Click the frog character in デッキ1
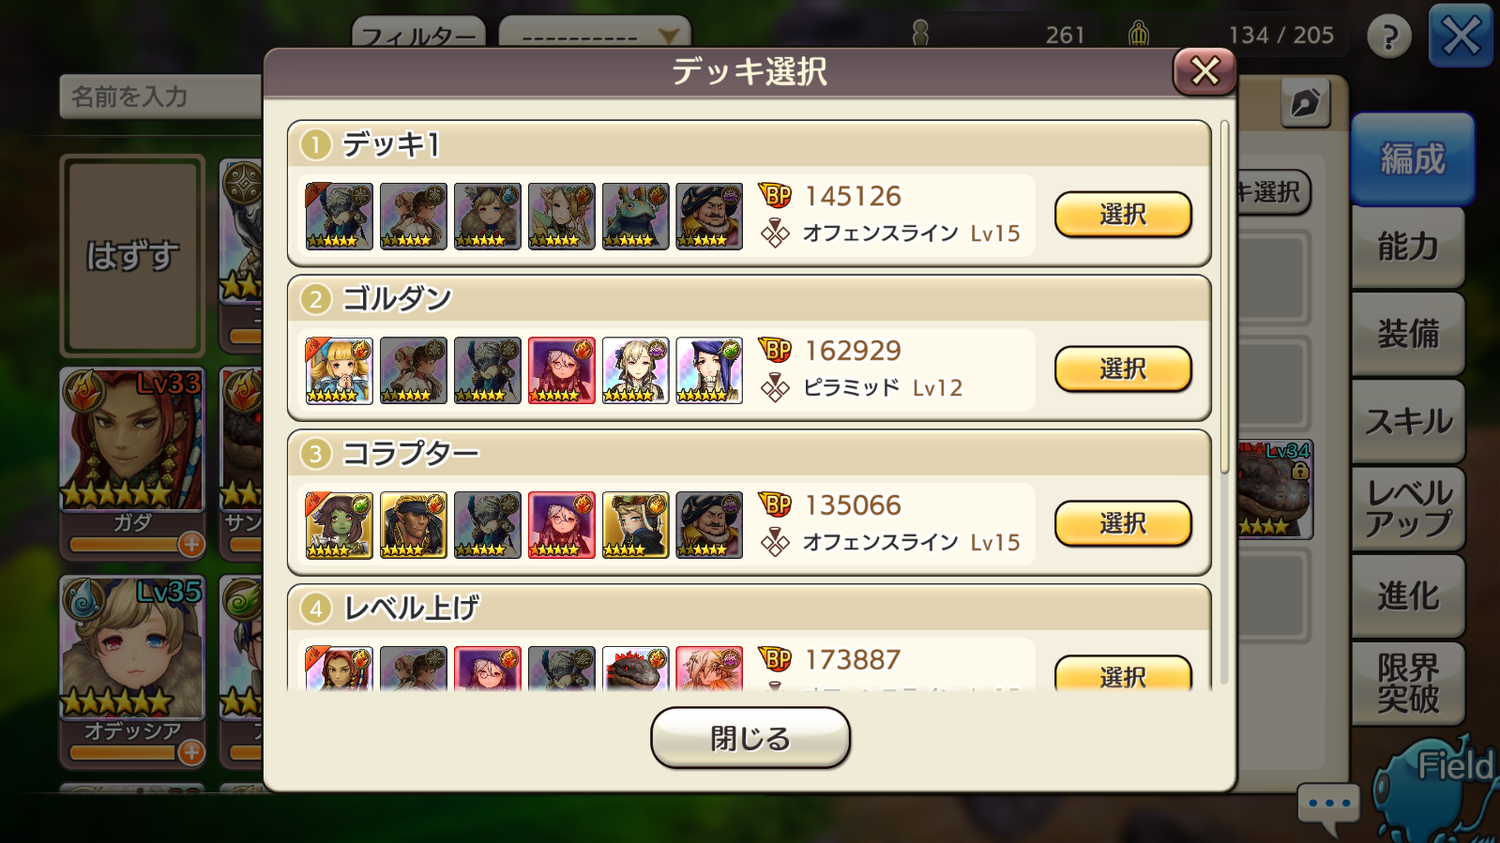 click(635, 216)
